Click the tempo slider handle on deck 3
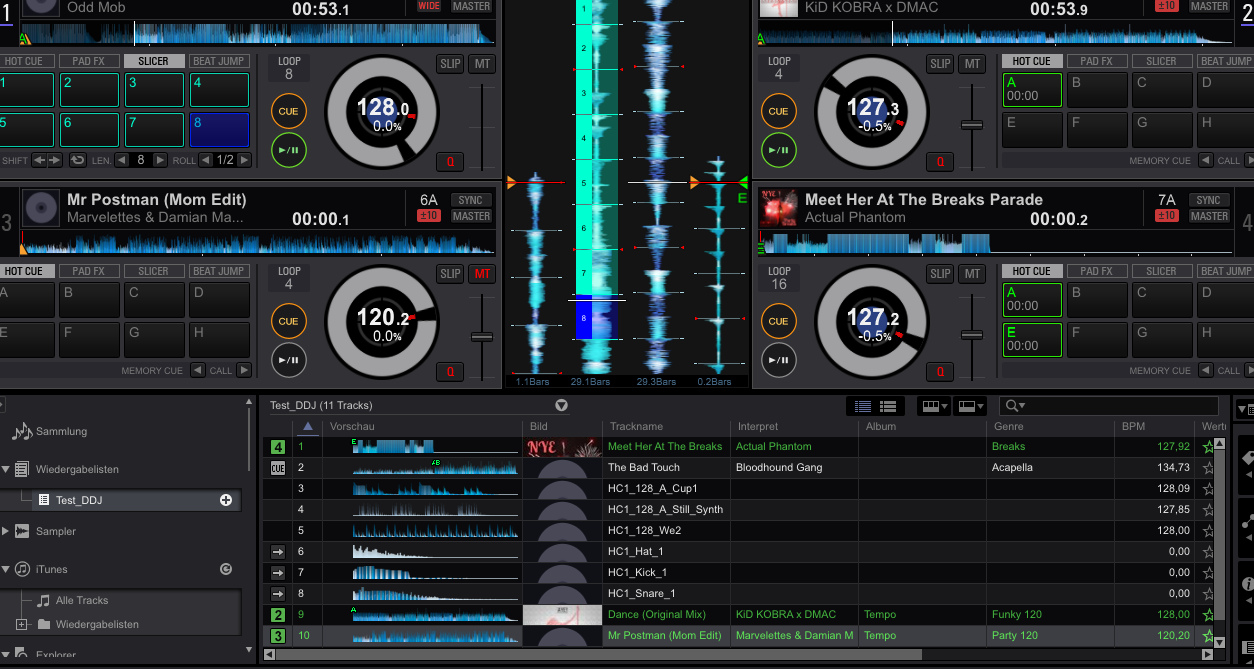This screenshot has width=1254, height=669. [x=482, y=337]
